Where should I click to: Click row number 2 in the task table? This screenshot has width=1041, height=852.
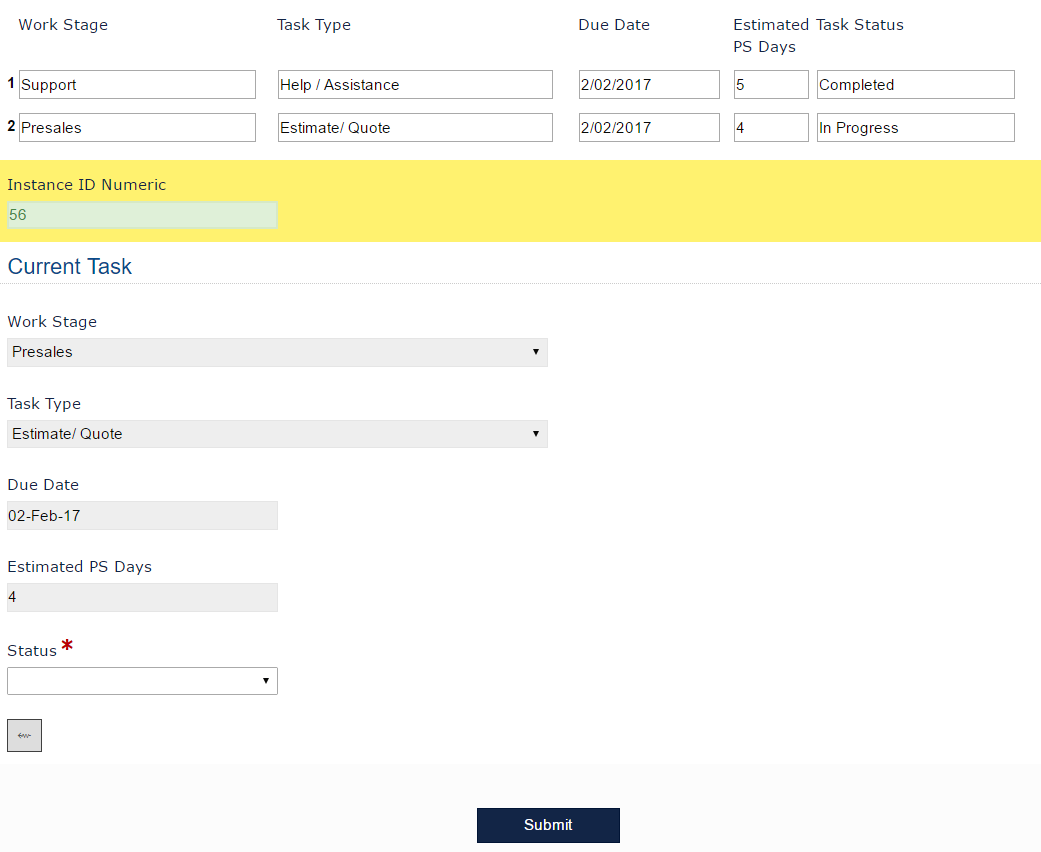(11, 126)
